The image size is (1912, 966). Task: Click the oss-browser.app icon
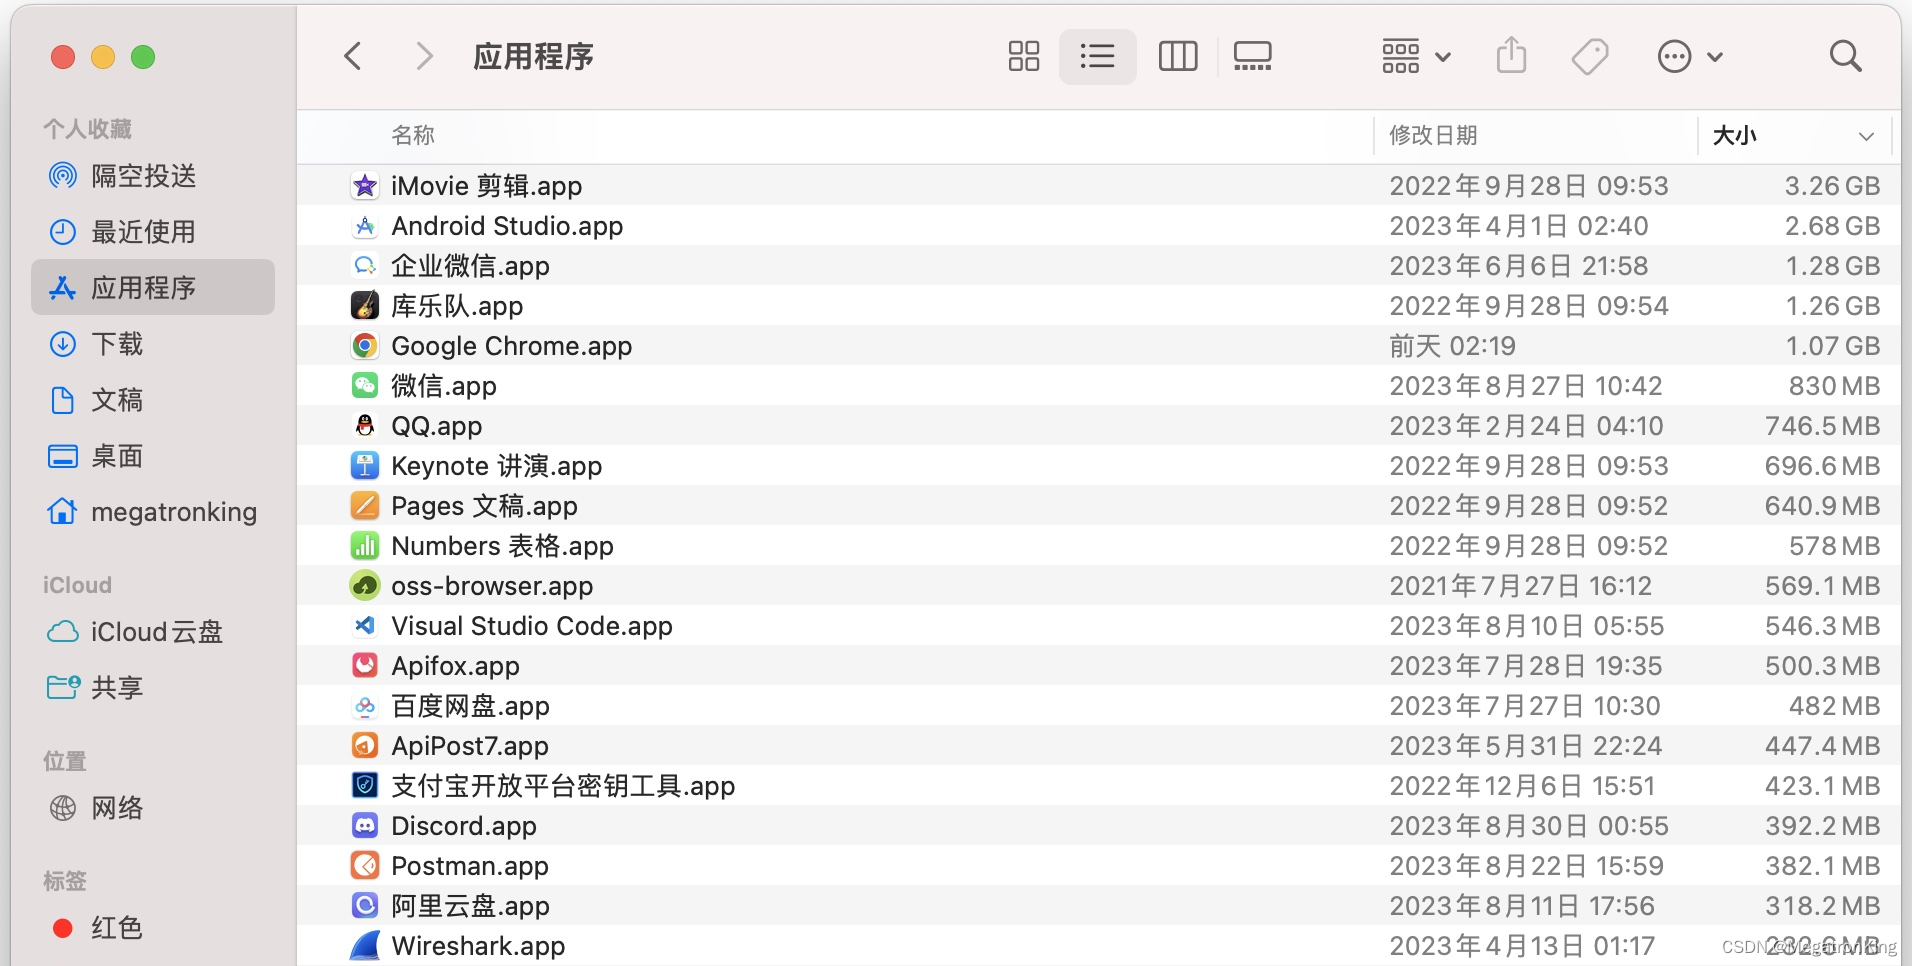click(x=365, y=586)
